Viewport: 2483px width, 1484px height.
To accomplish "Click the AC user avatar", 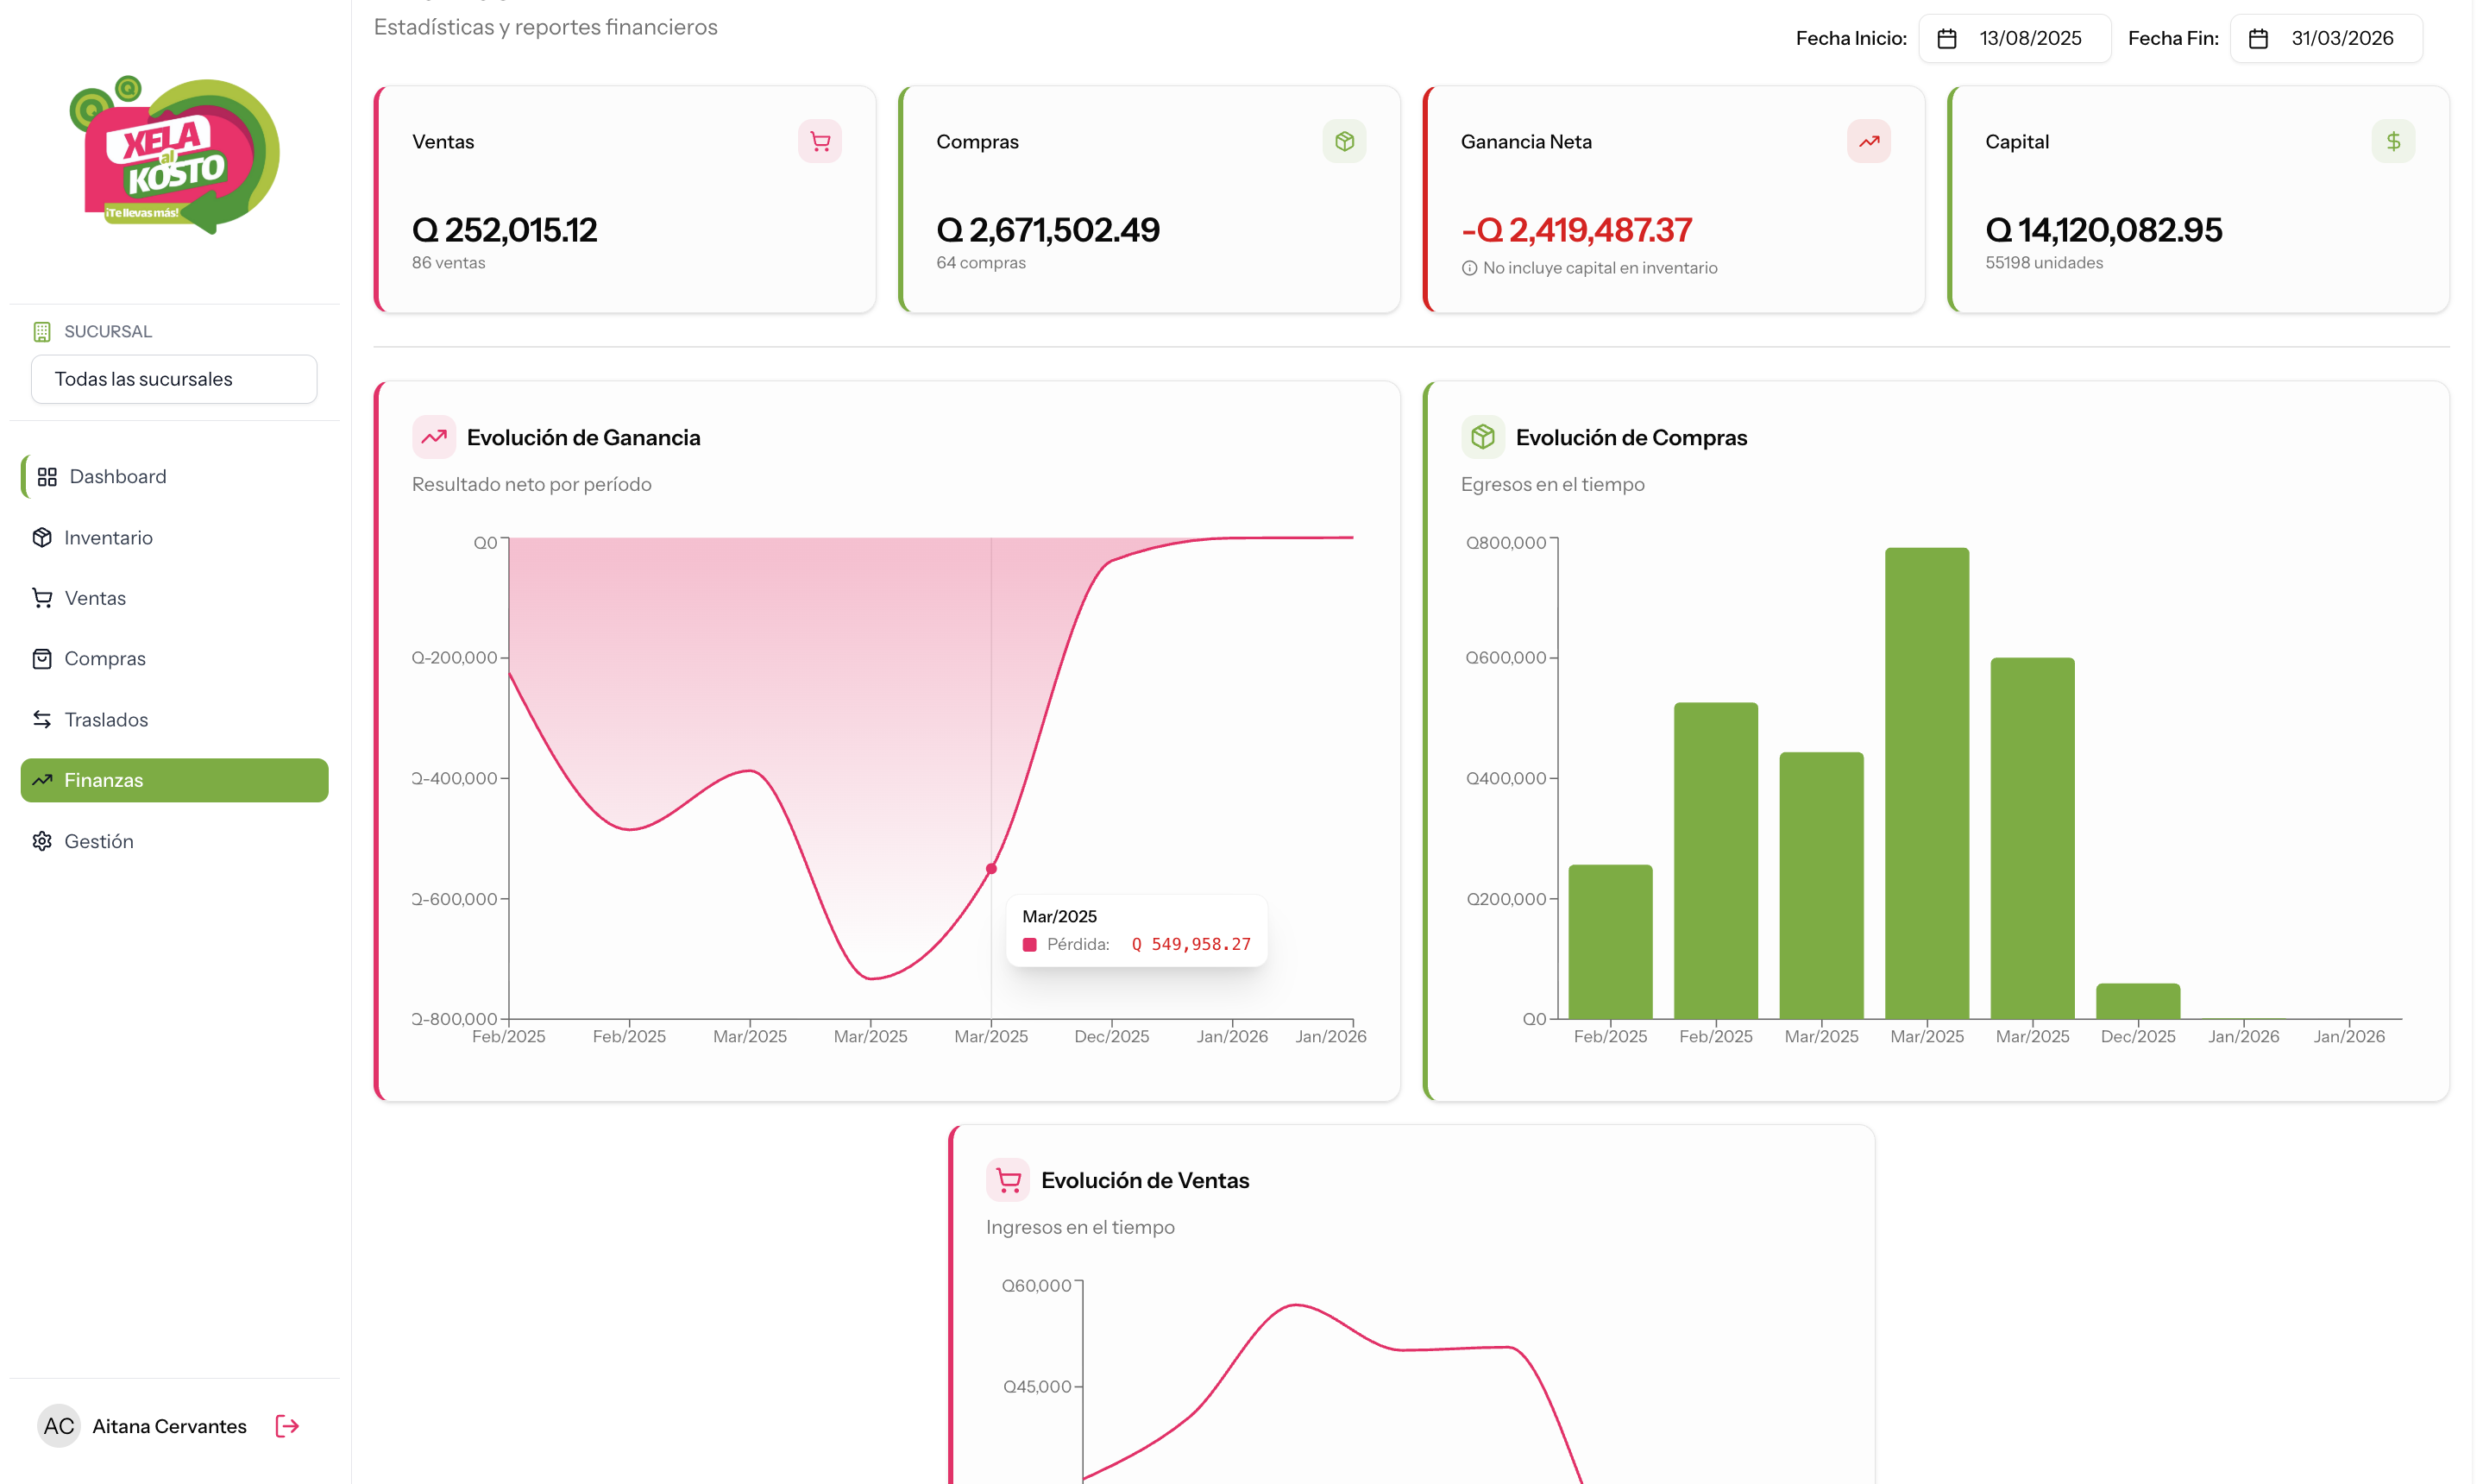I will [x=59, y=1426].
